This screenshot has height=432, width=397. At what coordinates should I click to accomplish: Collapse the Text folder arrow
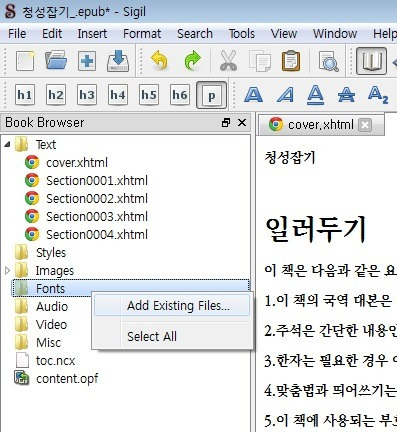tap(7, 145)
